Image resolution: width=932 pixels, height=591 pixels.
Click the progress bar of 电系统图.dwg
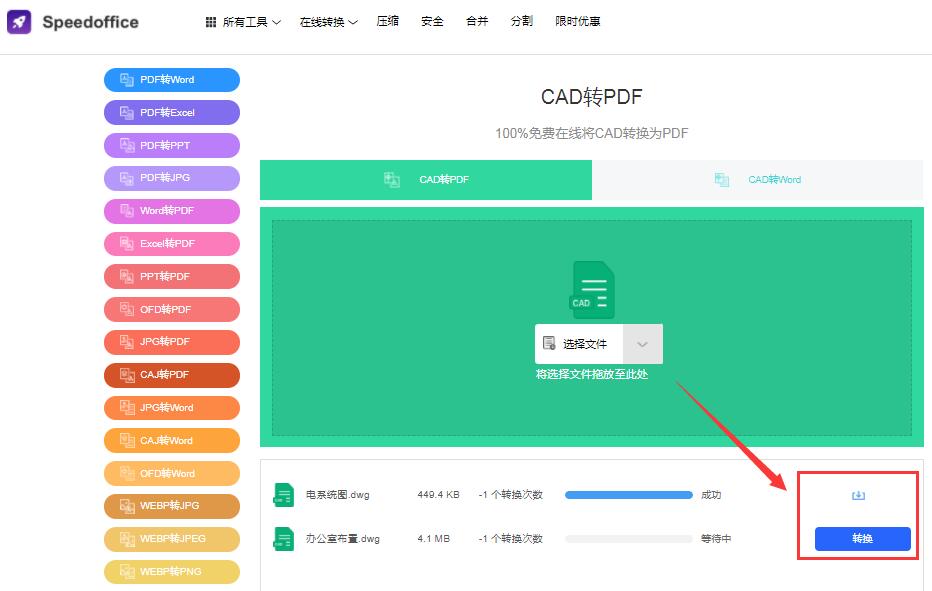point(628,495)
